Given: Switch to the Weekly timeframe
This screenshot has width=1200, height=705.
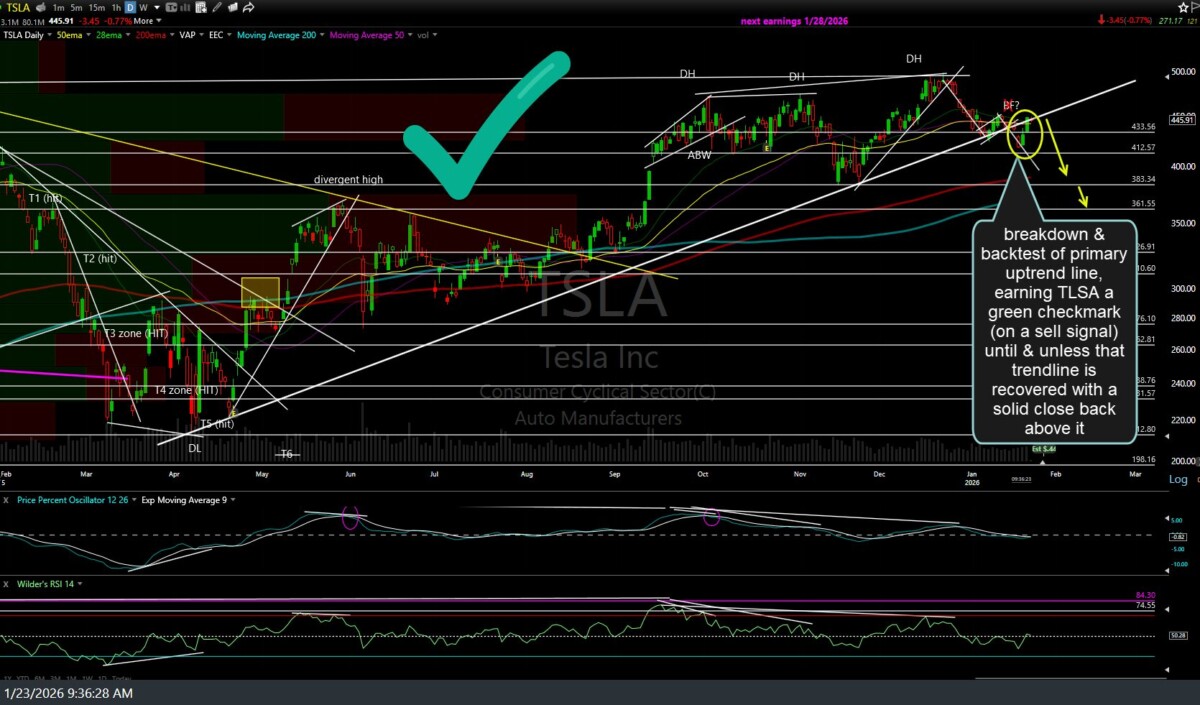Looking at the screenshot, I should (142, 7).
